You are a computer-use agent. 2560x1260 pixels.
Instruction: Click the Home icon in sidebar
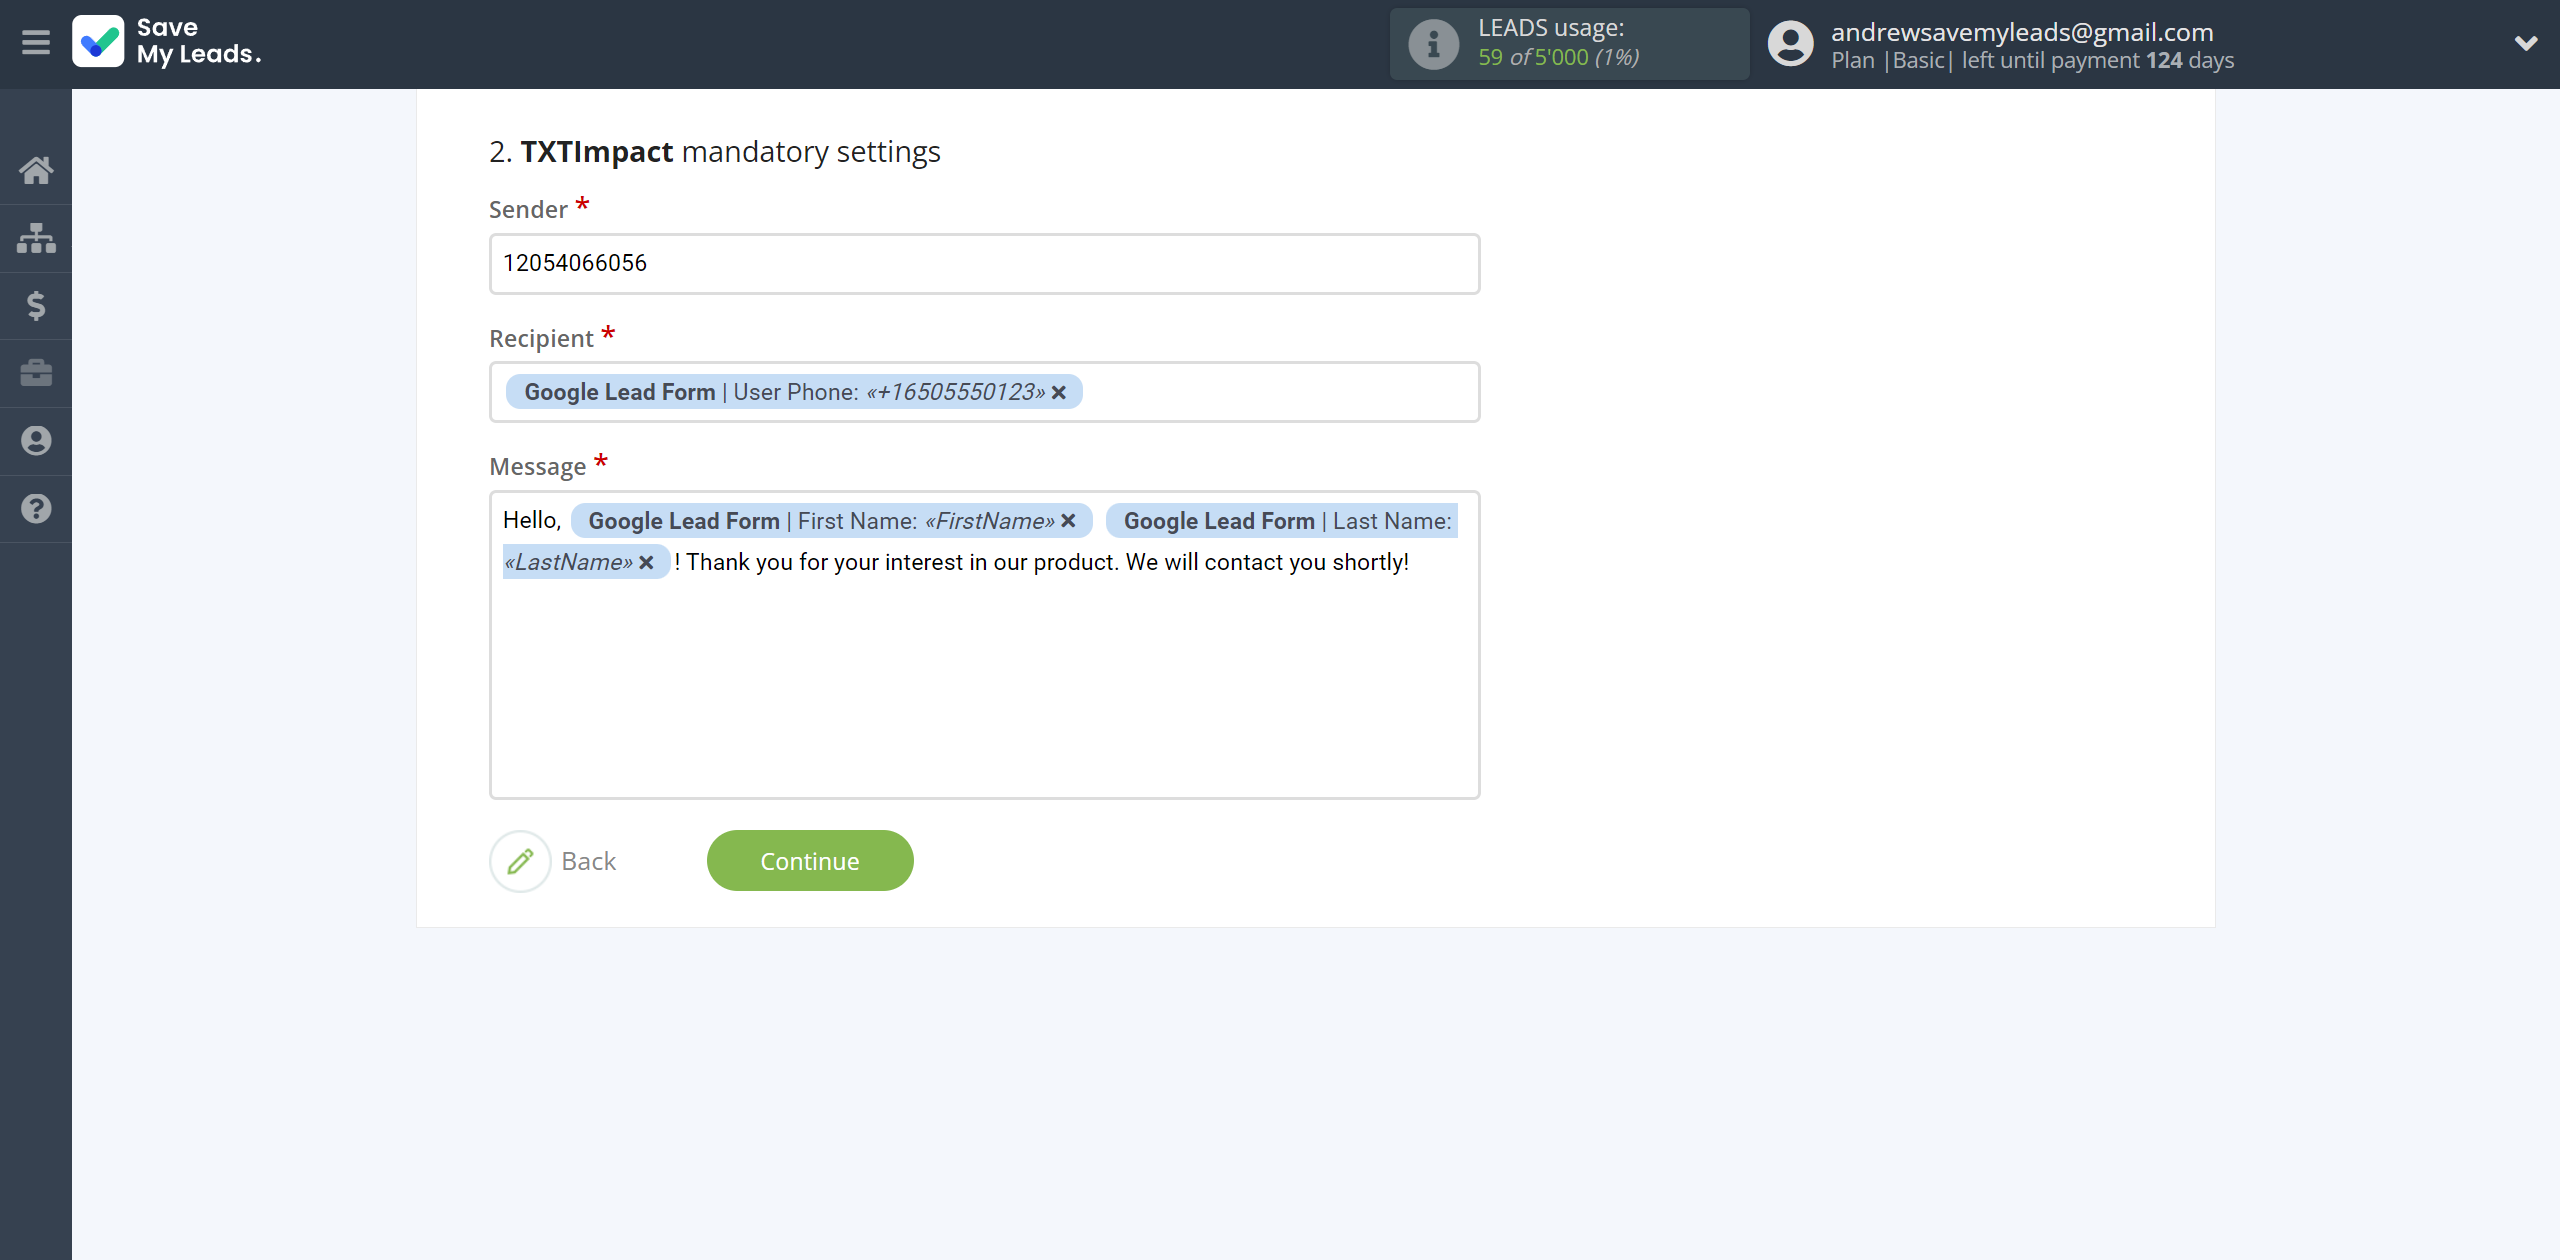coord(36,170)
